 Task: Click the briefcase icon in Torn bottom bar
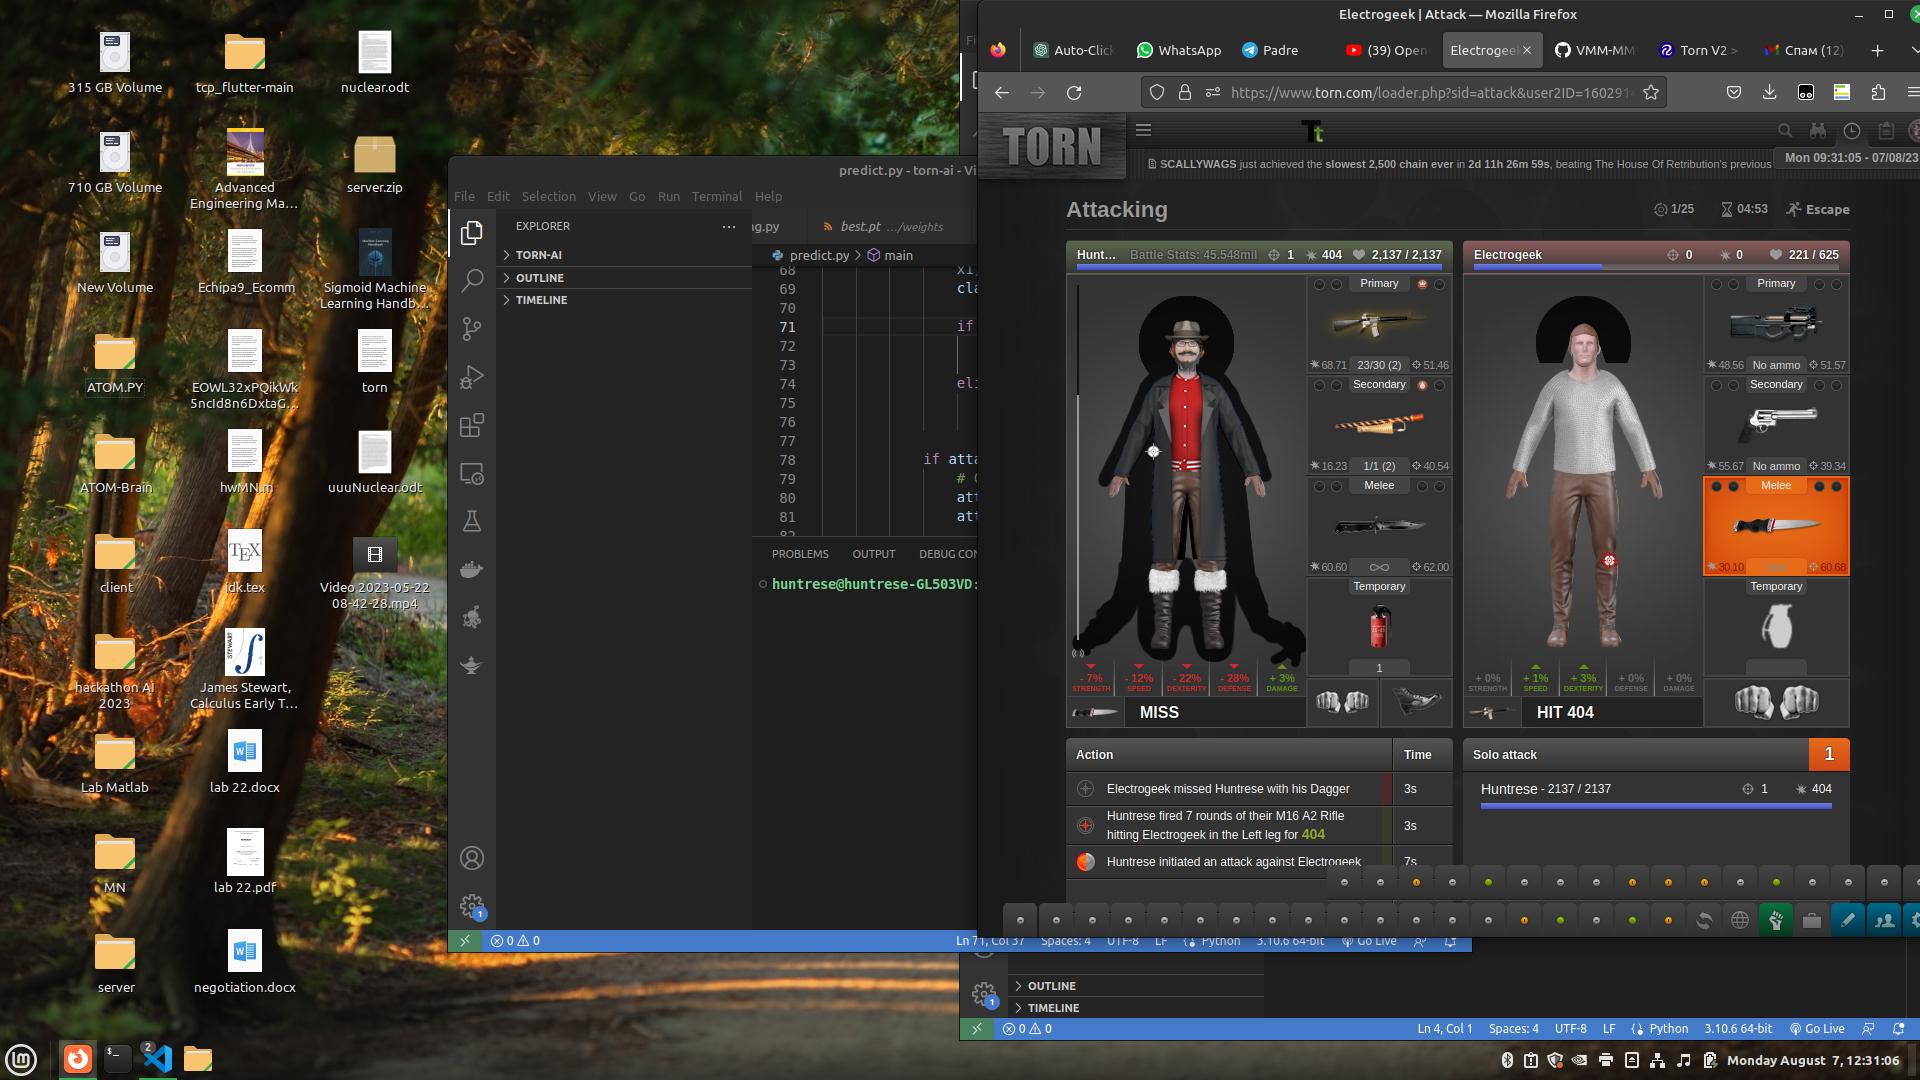[x=1812, y=920]
